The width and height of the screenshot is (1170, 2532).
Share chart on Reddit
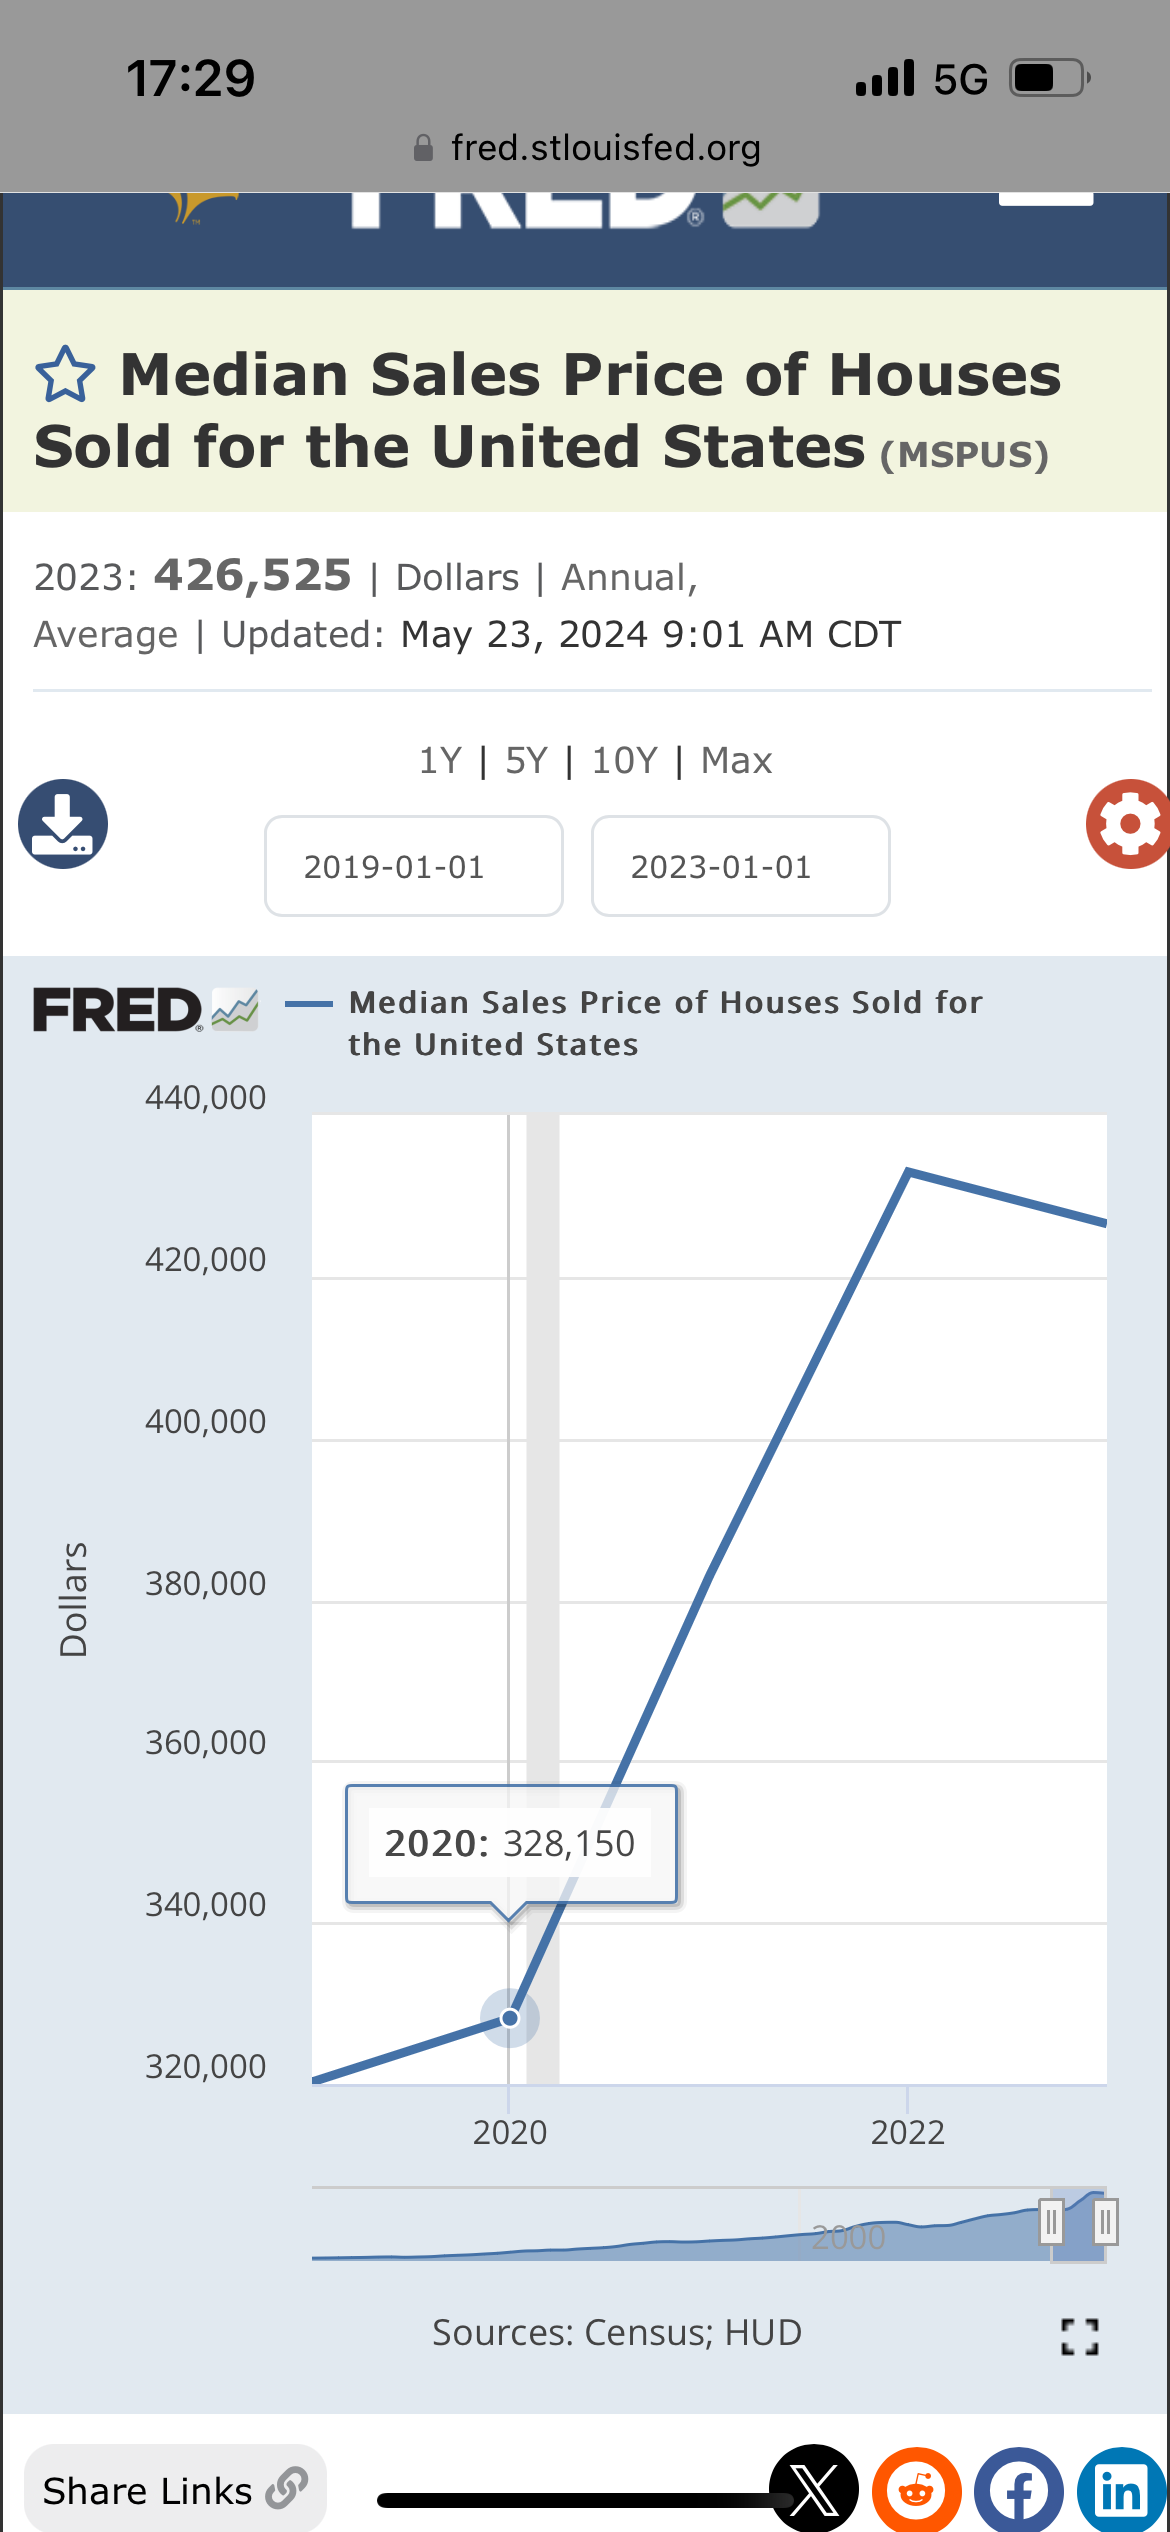916,2492
